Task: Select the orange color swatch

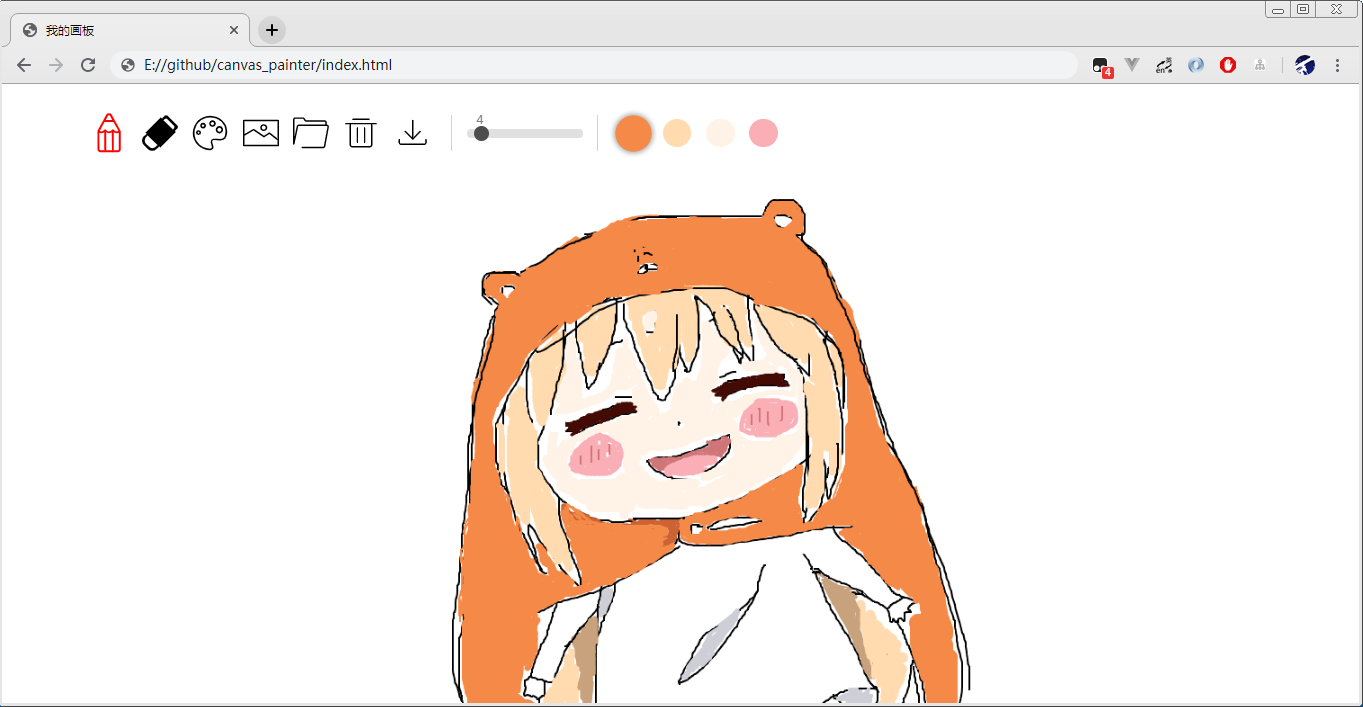Action: tap(633, 132)
